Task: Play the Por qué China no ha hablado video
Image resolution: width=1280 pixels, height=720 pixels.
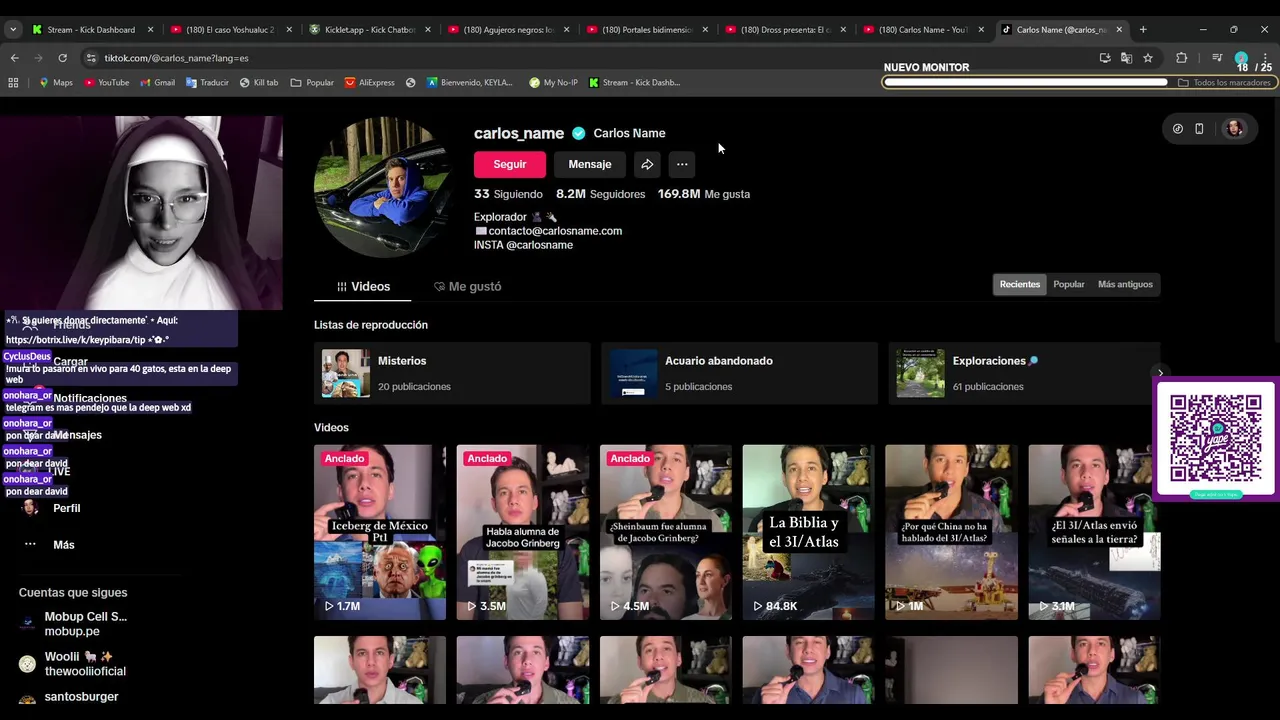Action: pos(951,532)
